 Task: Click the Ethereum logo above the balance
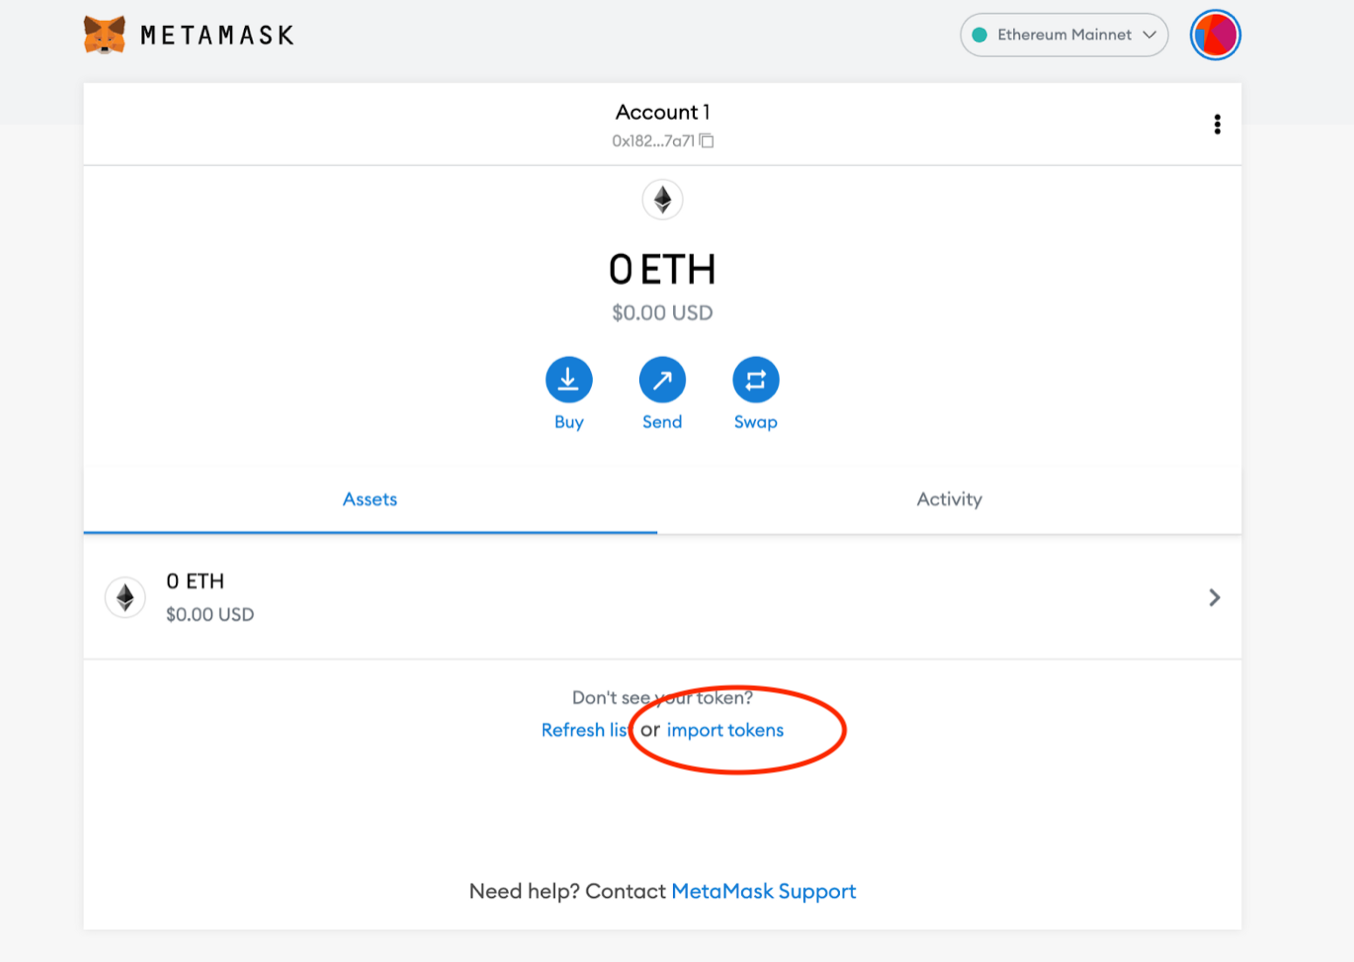pyautogui.click(x=662, y=200)
